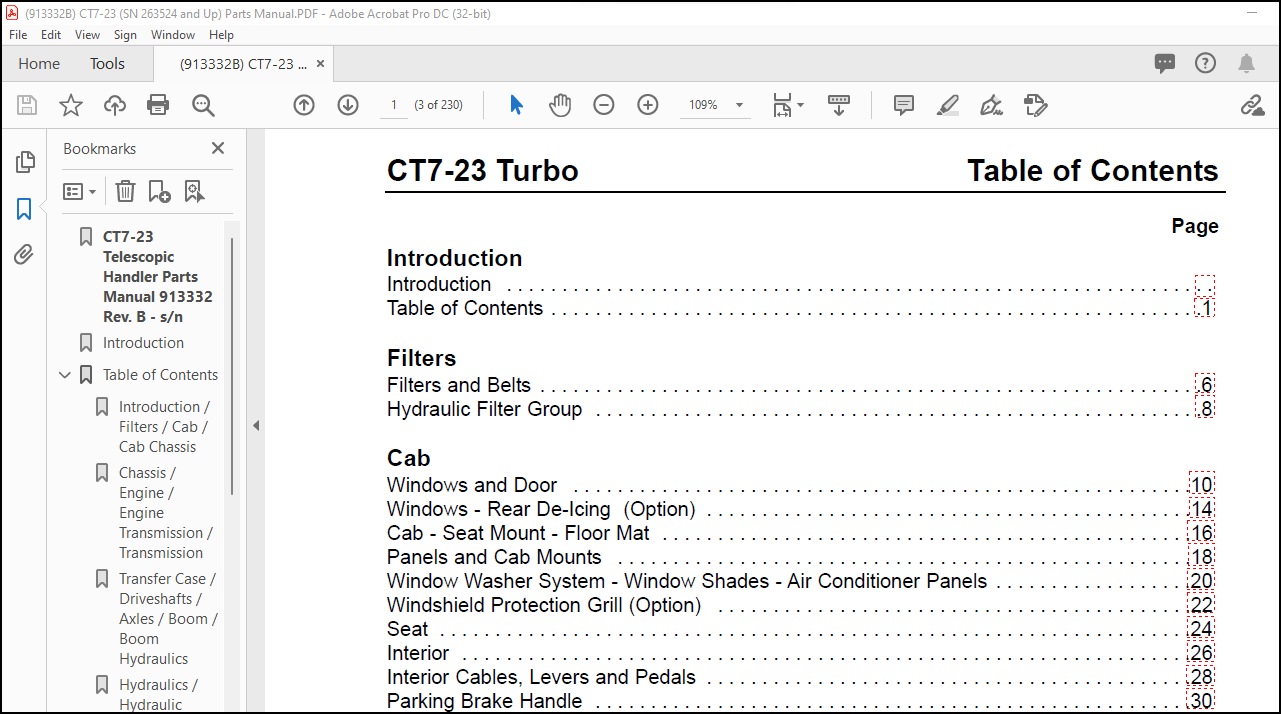Bookmark file with the star icon

(71, 105)
